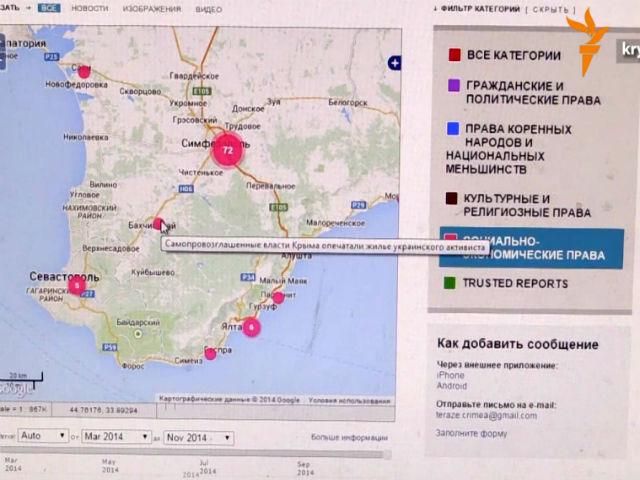Viewport: 640px width, 480px height.
Task: Switch to ВИДЕО tab
Action: (x=209, y=9)
